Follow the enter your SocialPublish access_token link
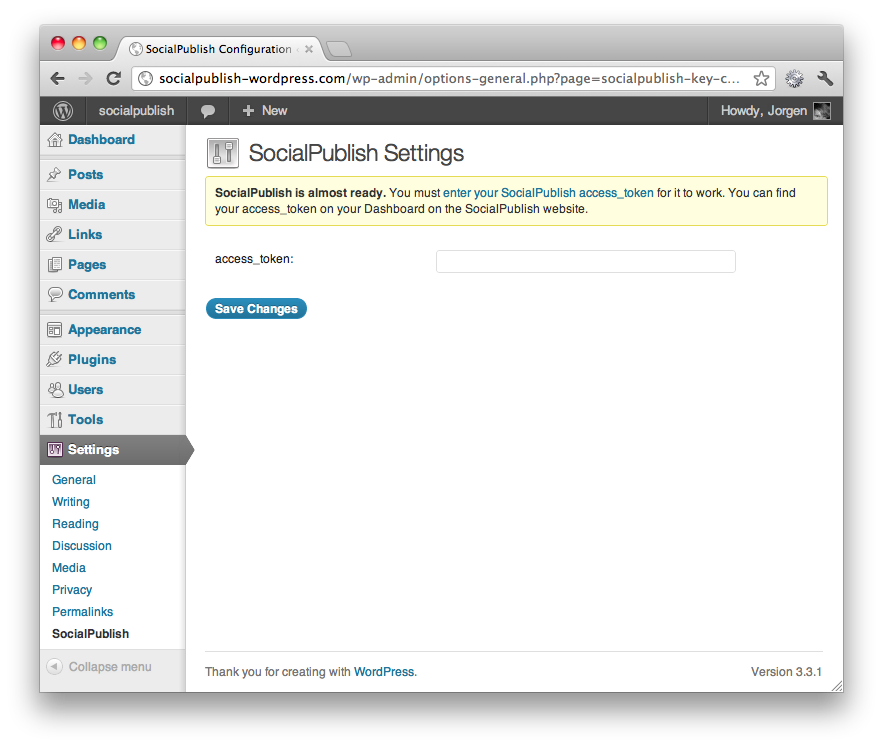The height and width of the screenshot is (747, 883). tap(548, 193)
